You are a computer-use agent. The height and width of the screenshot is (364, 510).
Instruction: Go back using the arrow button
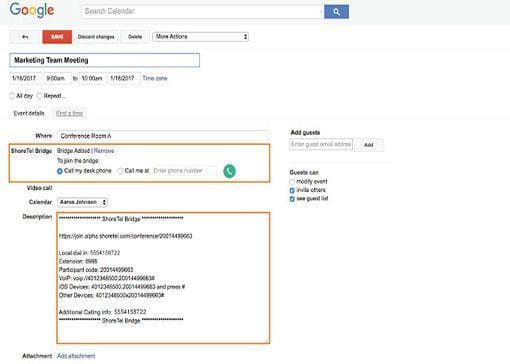point(25,37)
